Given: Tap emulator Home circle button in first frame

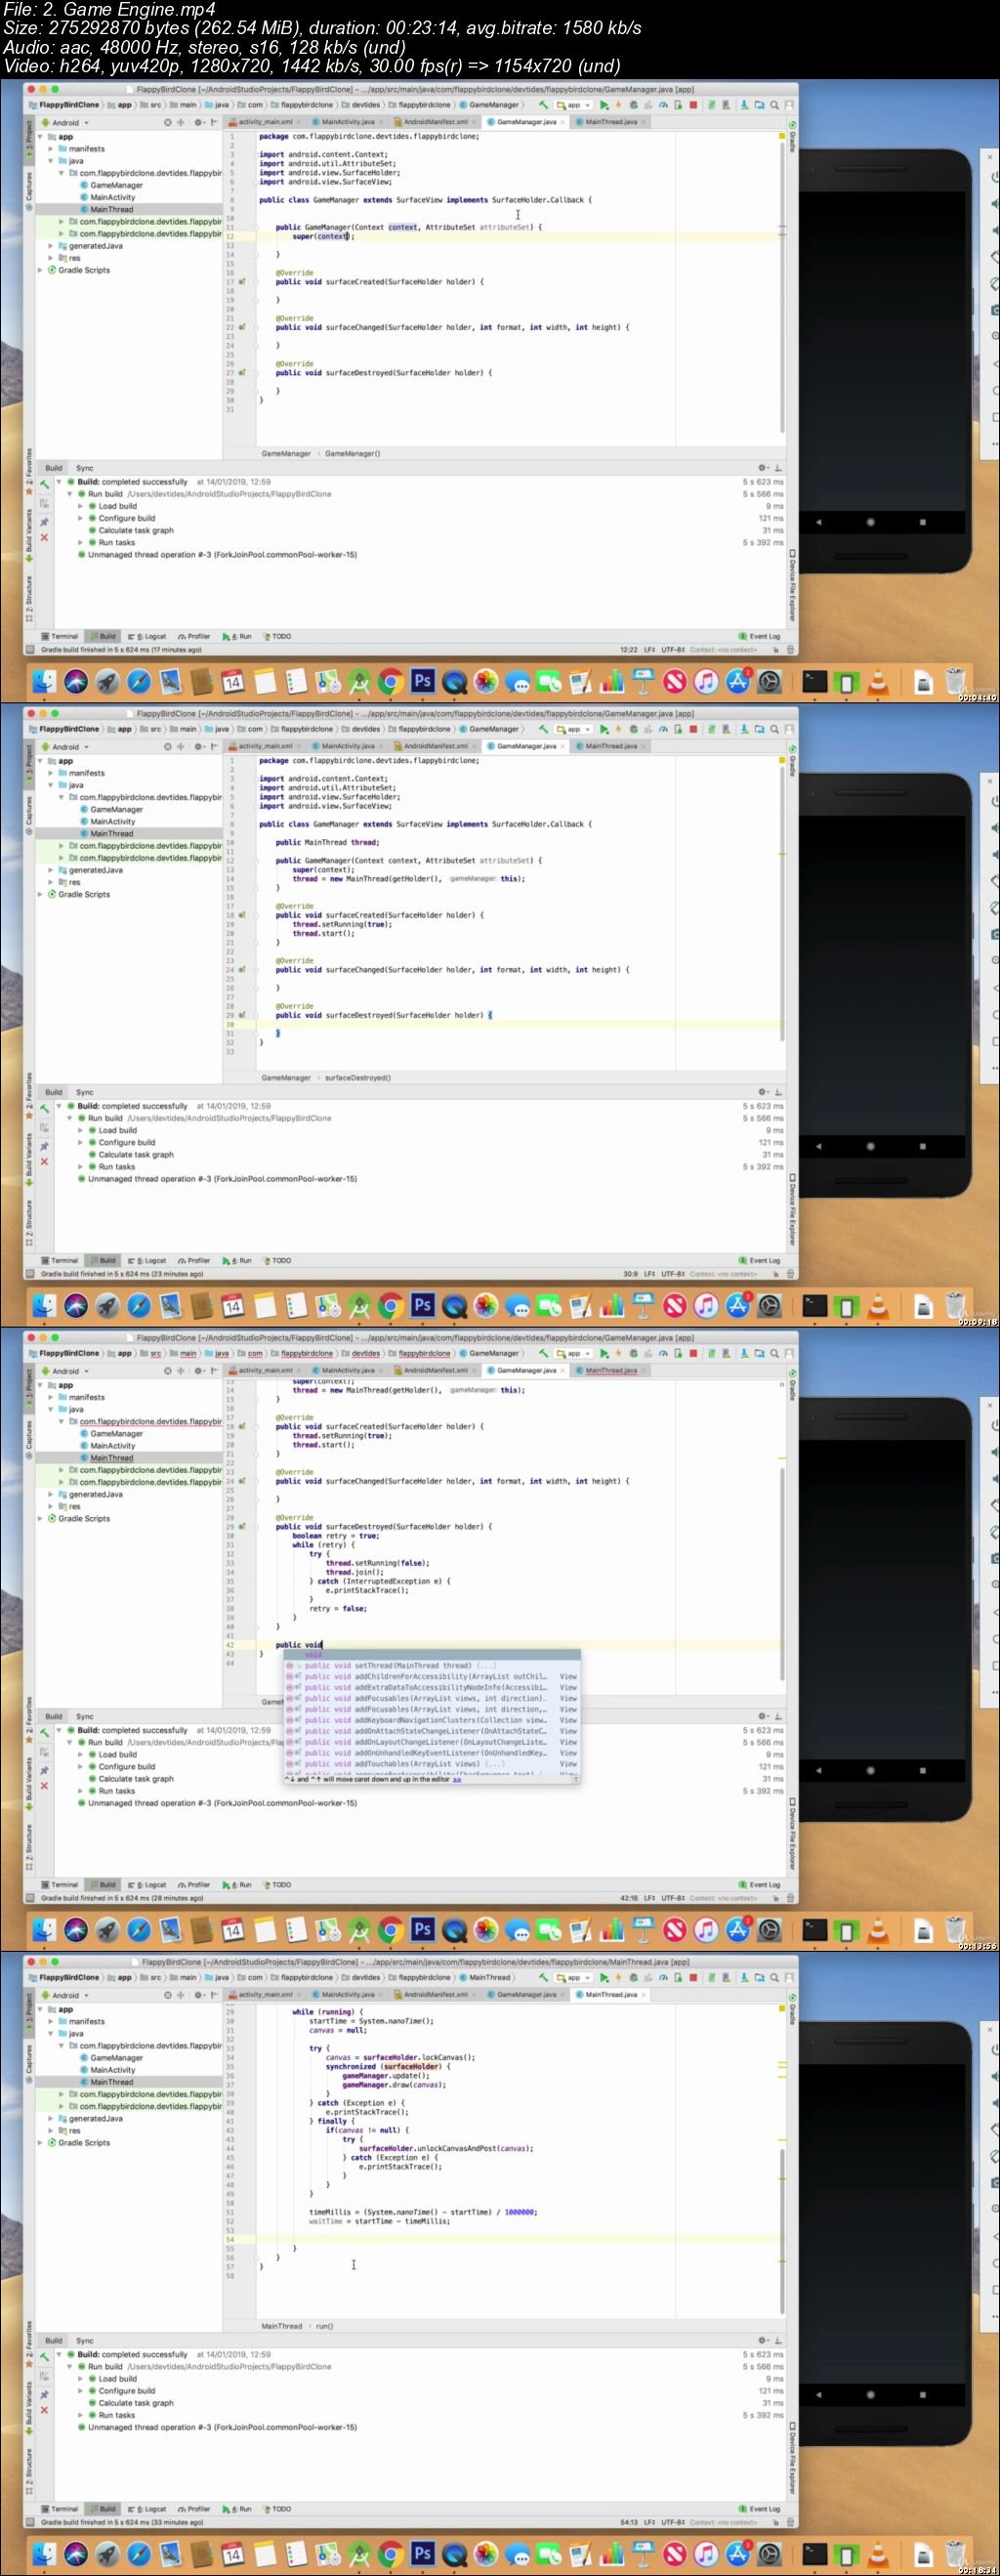Looking at the screenshot, I should 870,522.
